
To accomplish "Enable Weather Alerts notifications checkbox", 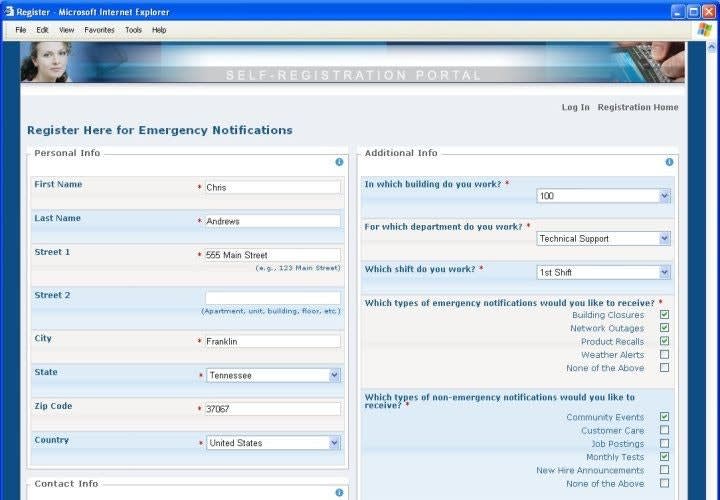I will (664, 355).
